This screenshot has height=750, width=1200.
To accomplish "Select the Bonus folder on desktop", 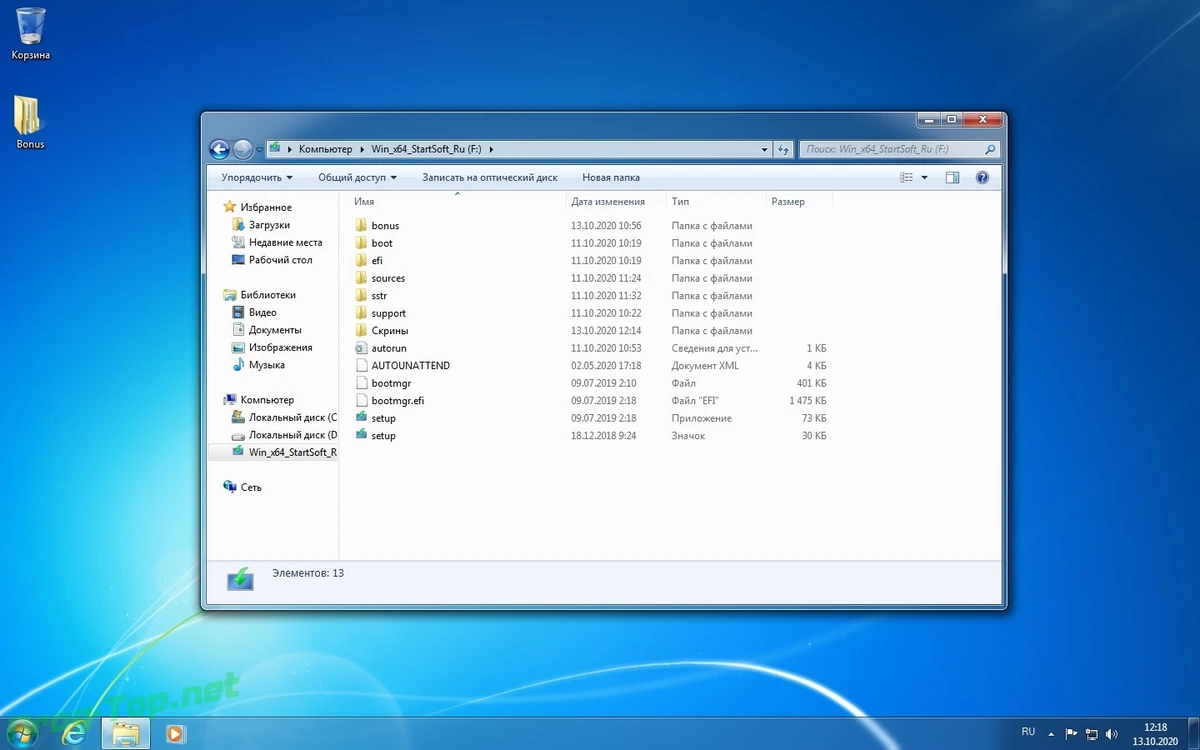I will click(30, 121).
